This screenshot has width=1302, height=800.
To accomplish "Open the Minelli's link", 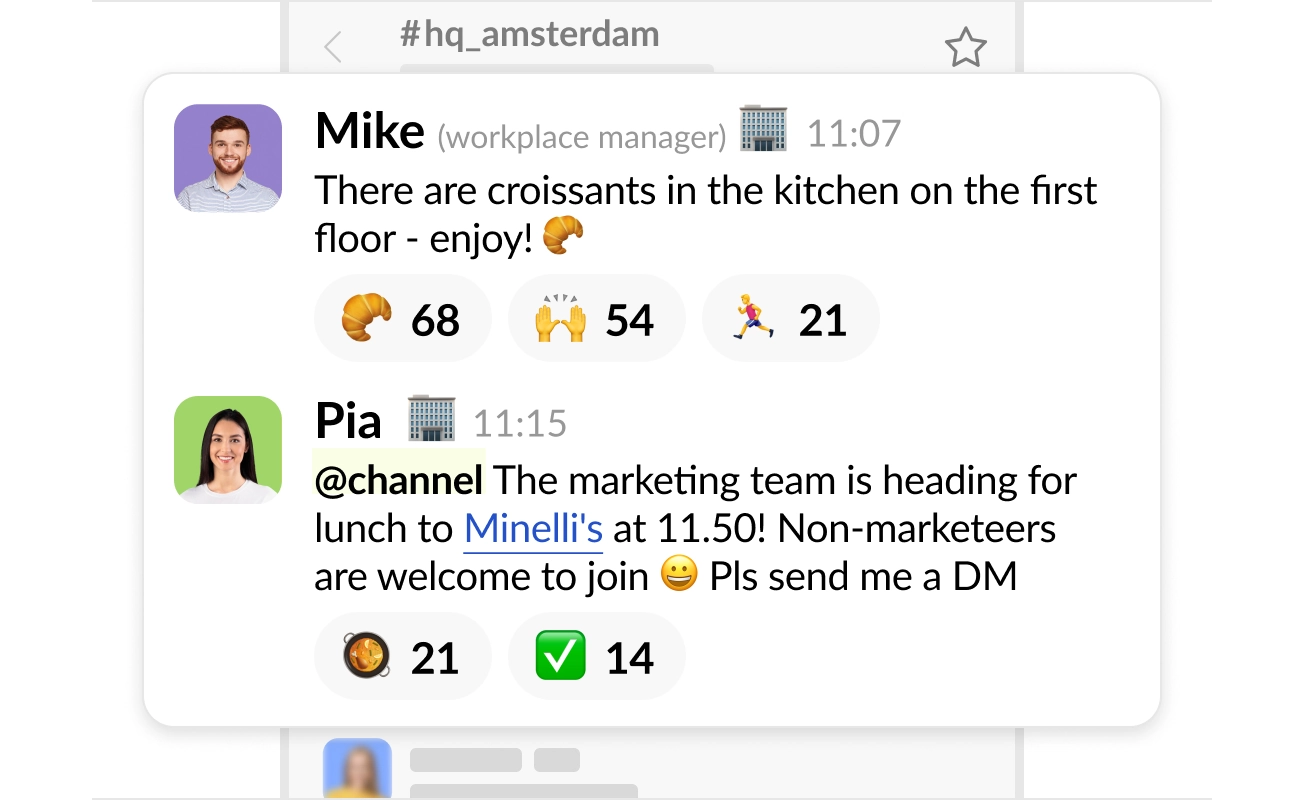I will (x=533, y=528).
